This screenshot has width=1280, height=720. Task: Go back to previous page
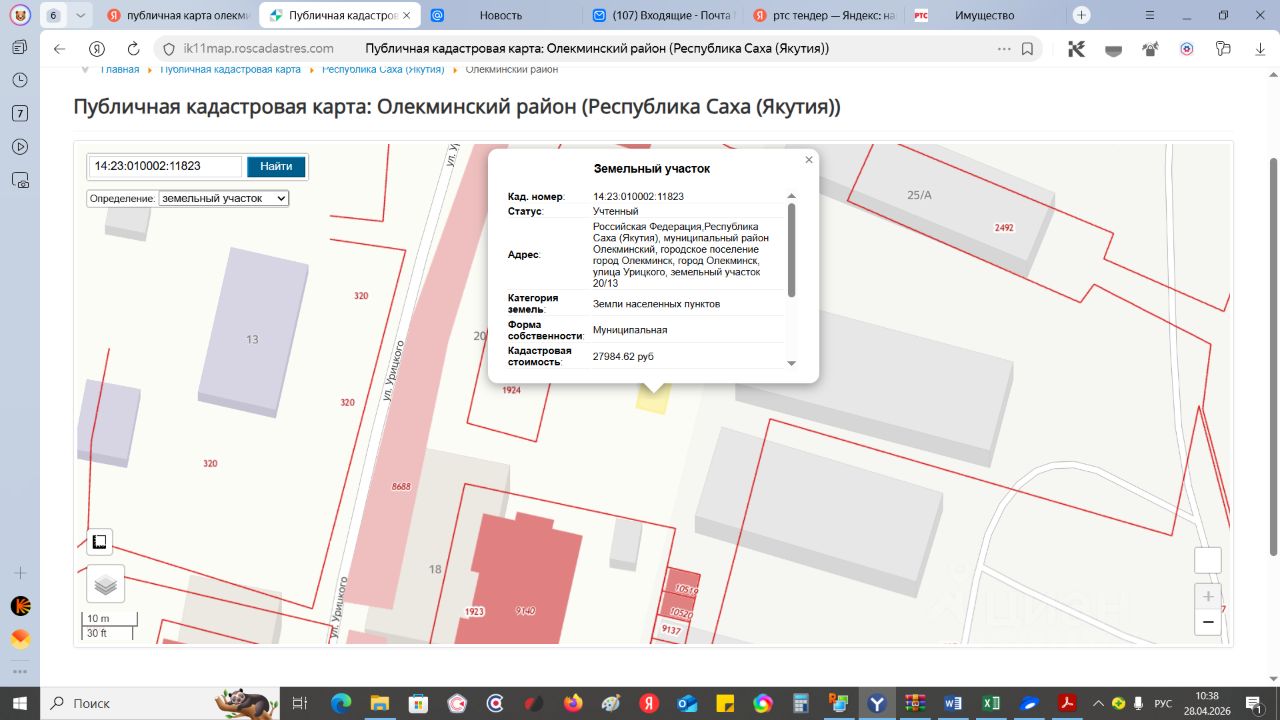coord(60,49)
